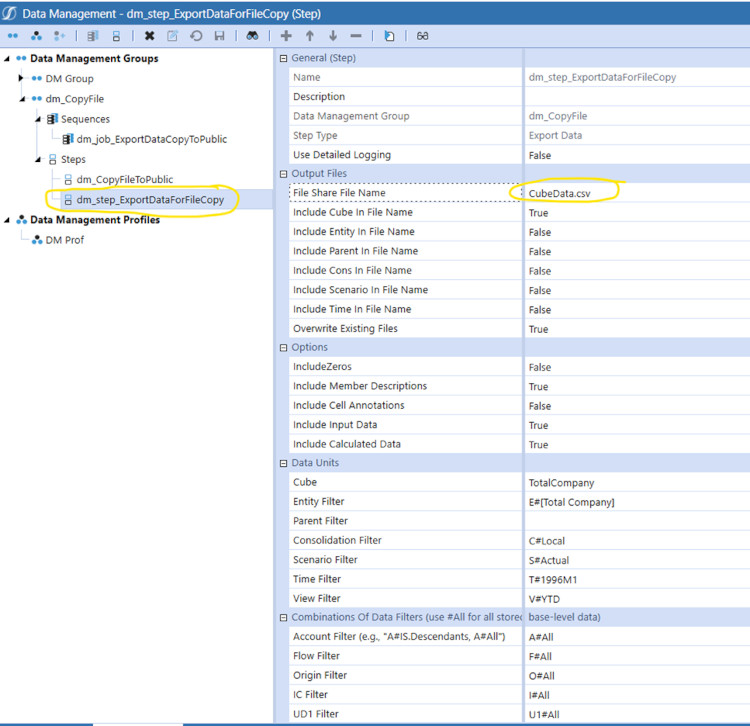
Task: Click the Include Entity In File Name value
Action: 540,232
